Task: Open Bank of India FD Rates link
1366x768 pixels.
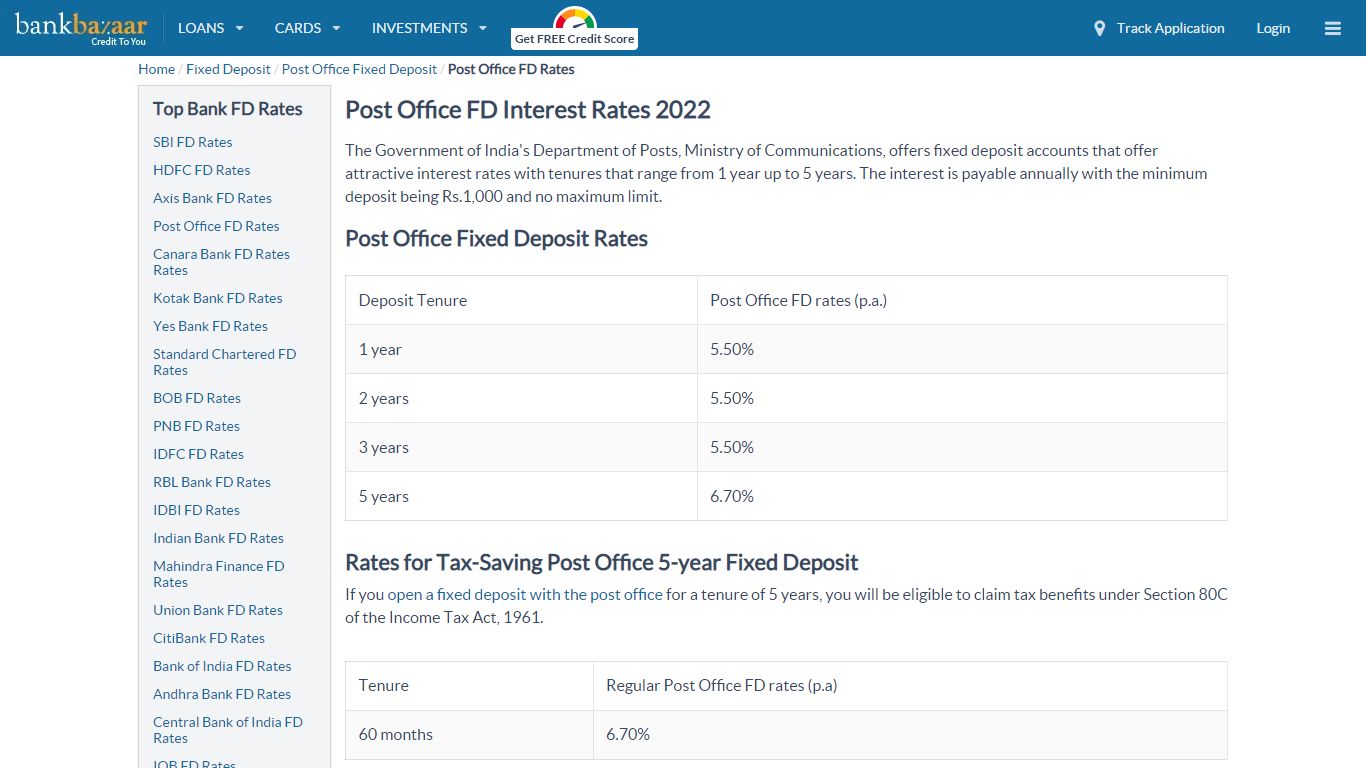Action: pyautogui.click(x=222, y=666)
